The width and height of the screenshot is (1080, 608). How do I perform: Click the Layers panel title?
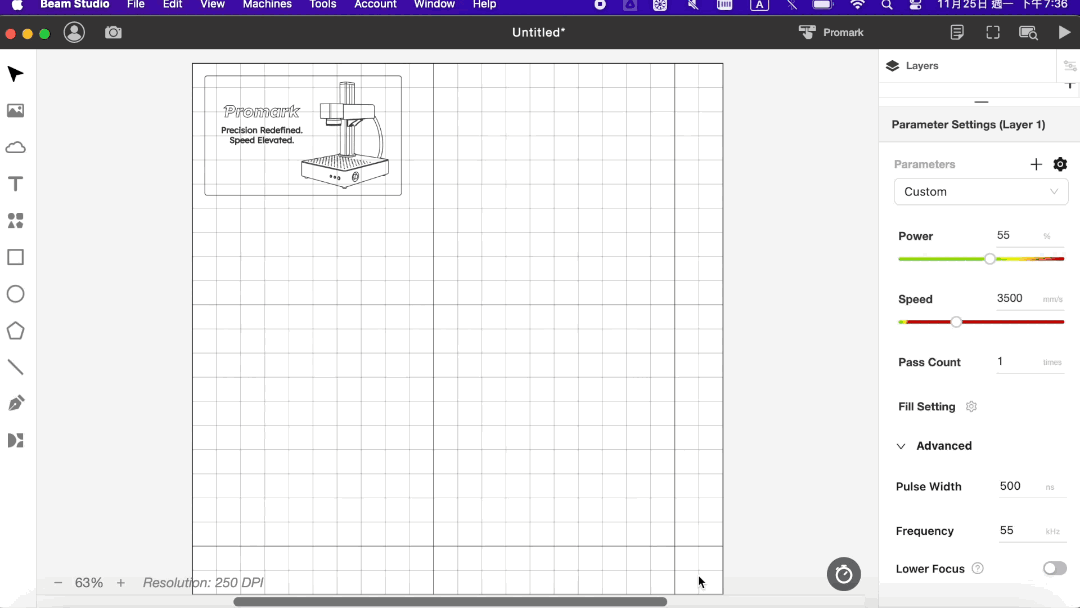(922, 65)
